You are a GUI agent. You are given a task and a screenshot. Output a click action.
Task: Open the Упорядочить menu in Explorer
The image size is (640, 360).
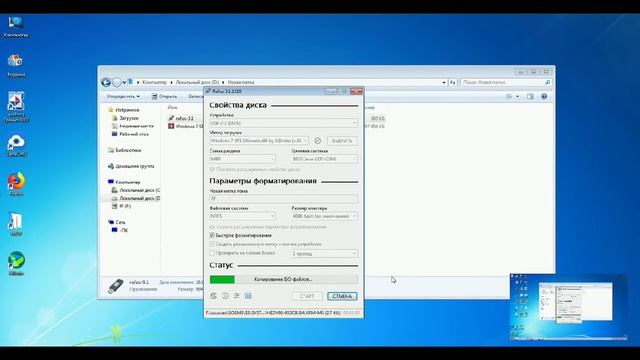(123, 96)
